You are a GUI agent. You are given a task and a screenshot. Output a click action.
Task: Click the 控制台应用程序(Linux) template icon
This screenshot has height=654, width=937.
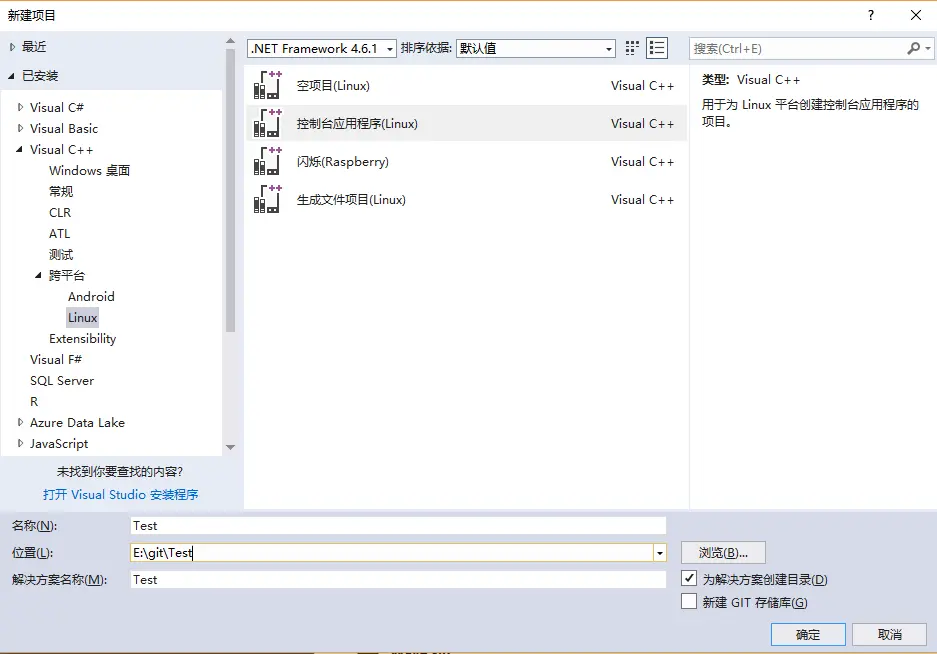click(x=267, y=123)
